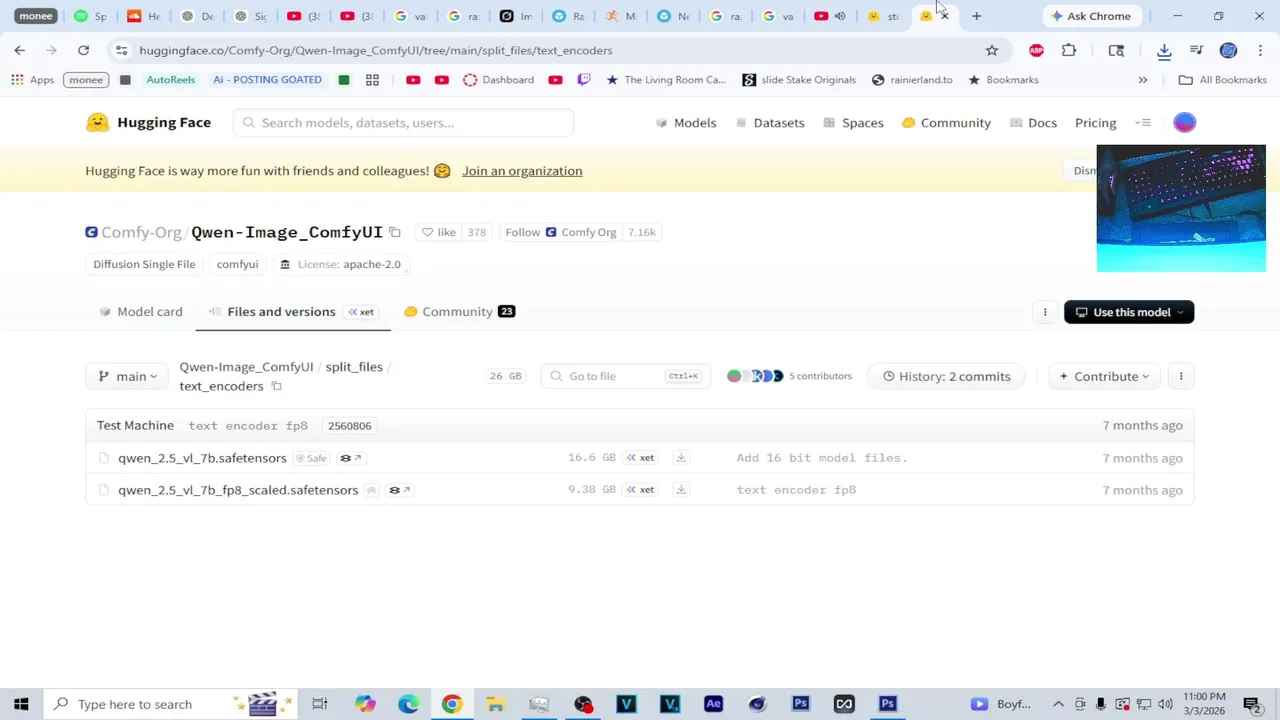Show hidden bookmarks chevron
Viewport: 1280px width, 720px height.
(x=1143, y=80)
